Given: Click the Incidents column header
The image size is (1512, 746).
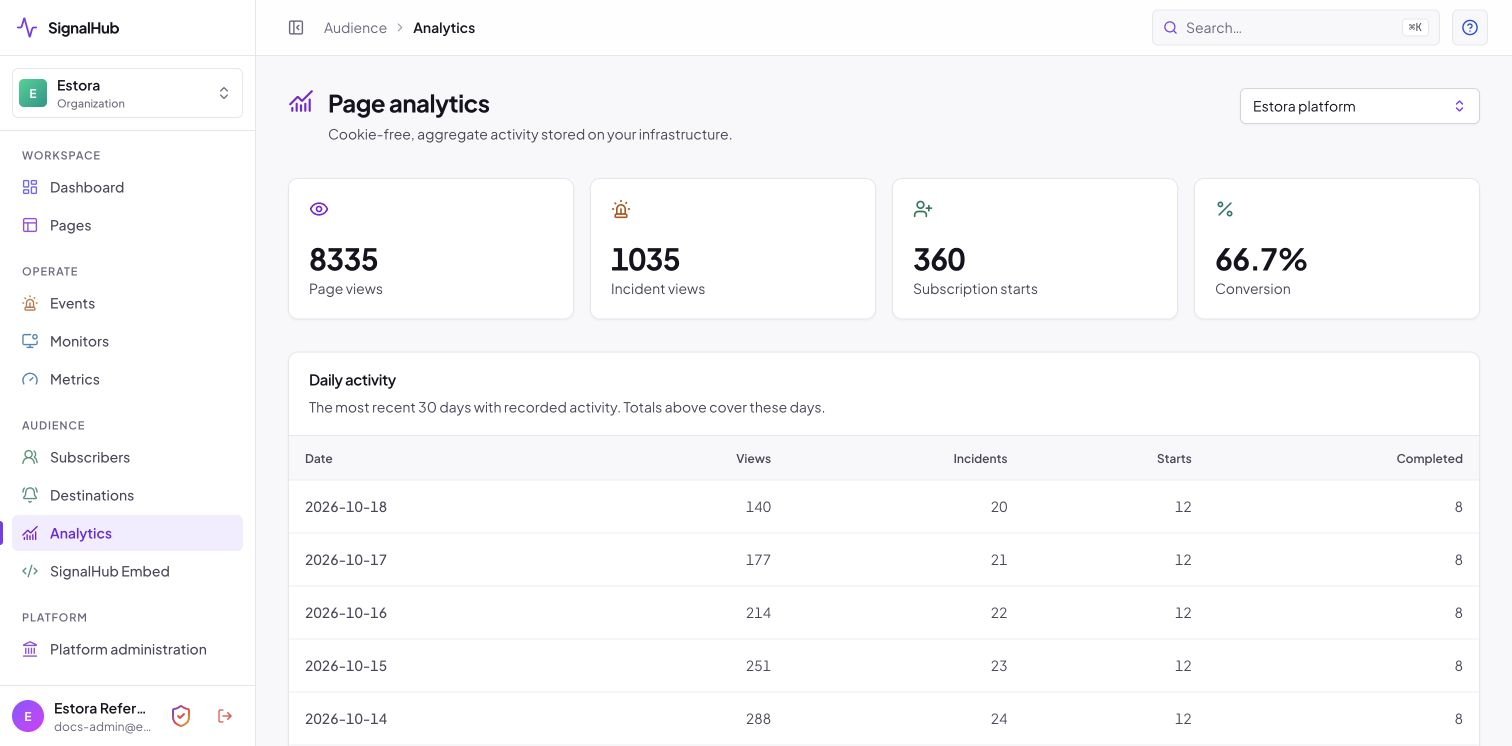Looking at the screenshot, I should pos(980,458).
